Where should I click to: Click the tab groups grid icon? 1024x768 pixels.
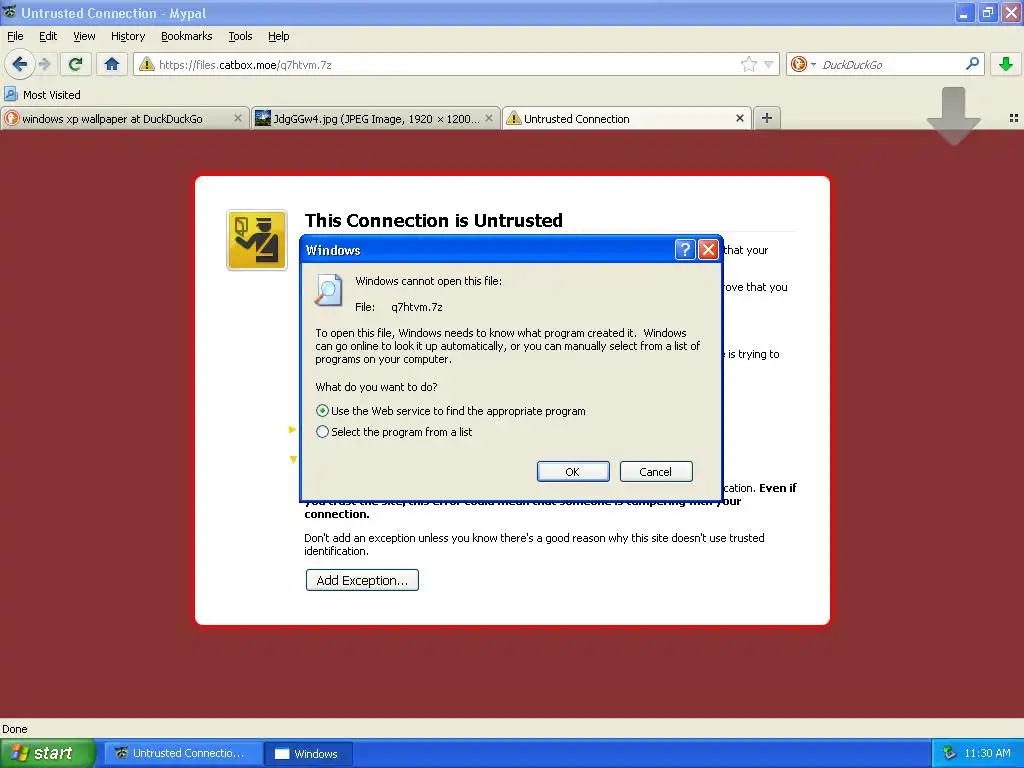coord(1014,118)
